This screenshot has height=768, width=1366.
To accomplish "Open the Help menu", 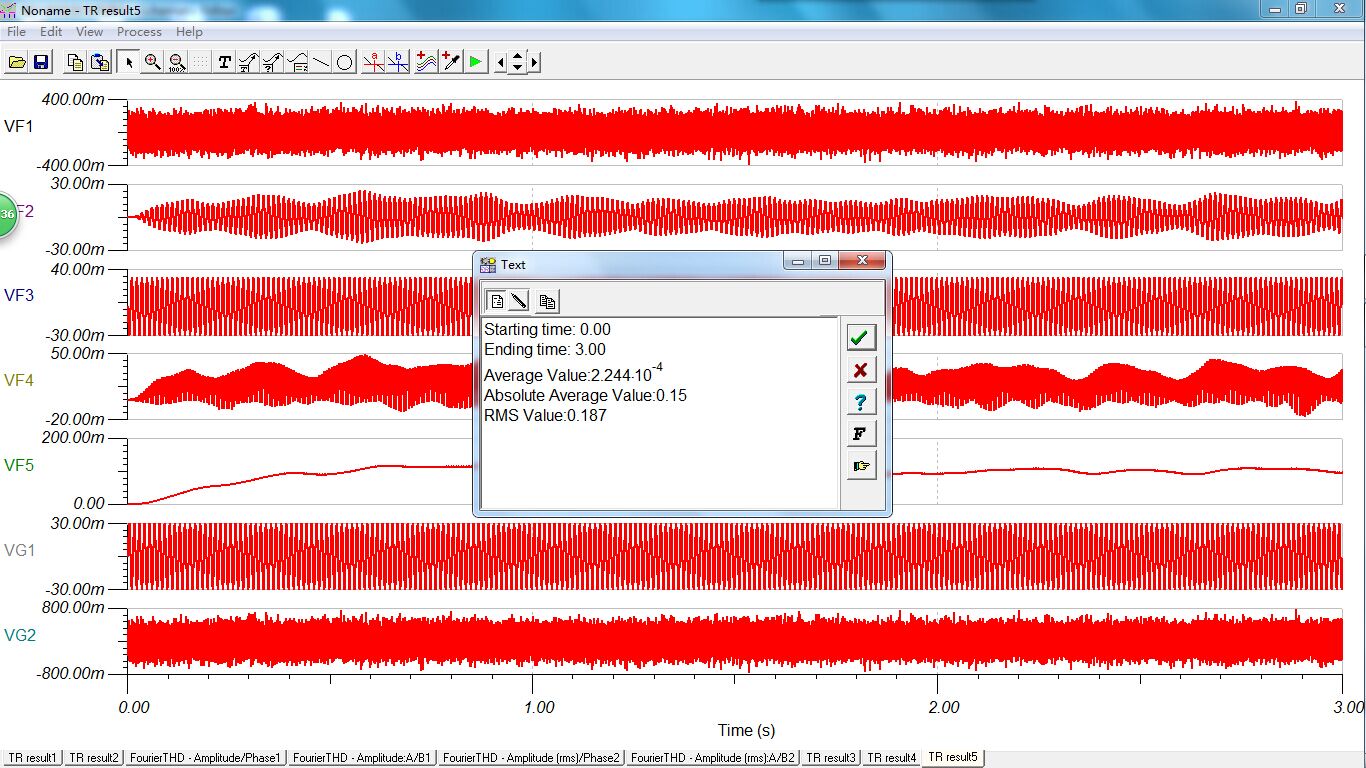I will coord(189,32).
